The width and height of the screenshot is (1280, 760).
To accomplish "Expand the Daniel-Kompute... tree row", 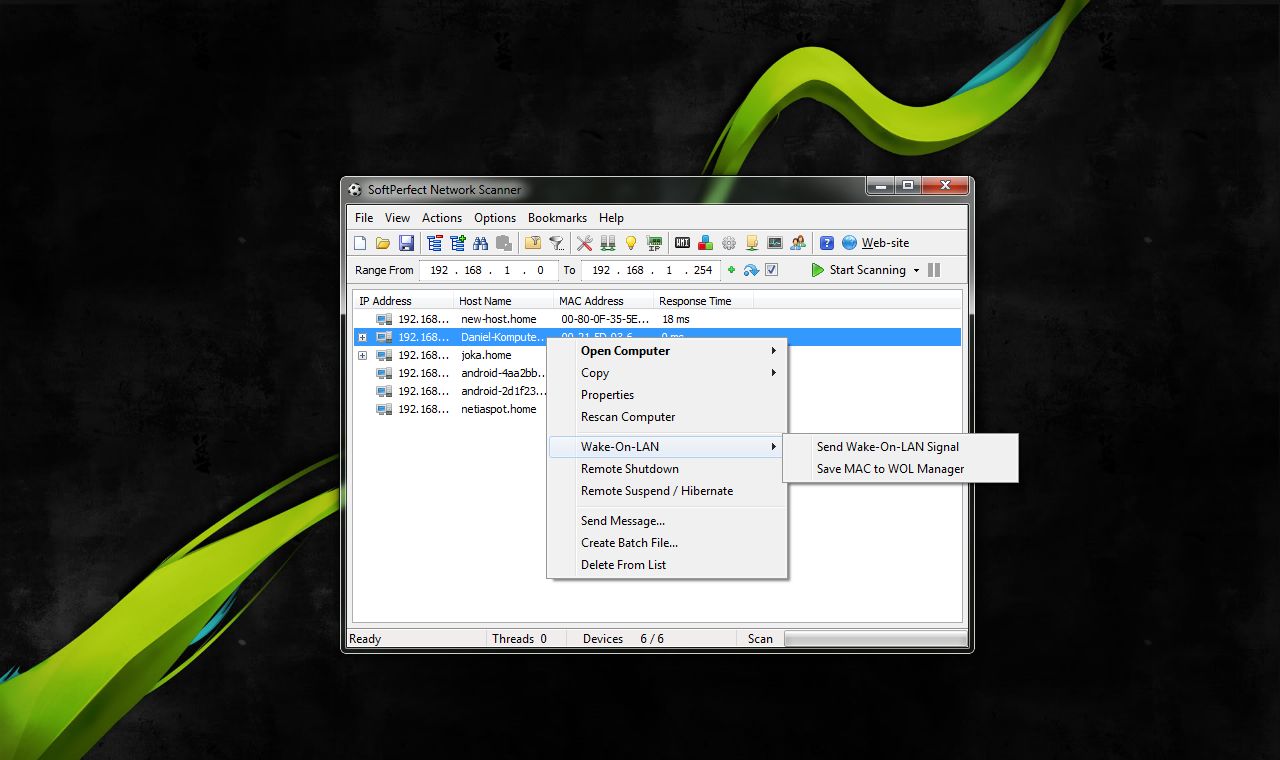I will (x=363, y=337).
